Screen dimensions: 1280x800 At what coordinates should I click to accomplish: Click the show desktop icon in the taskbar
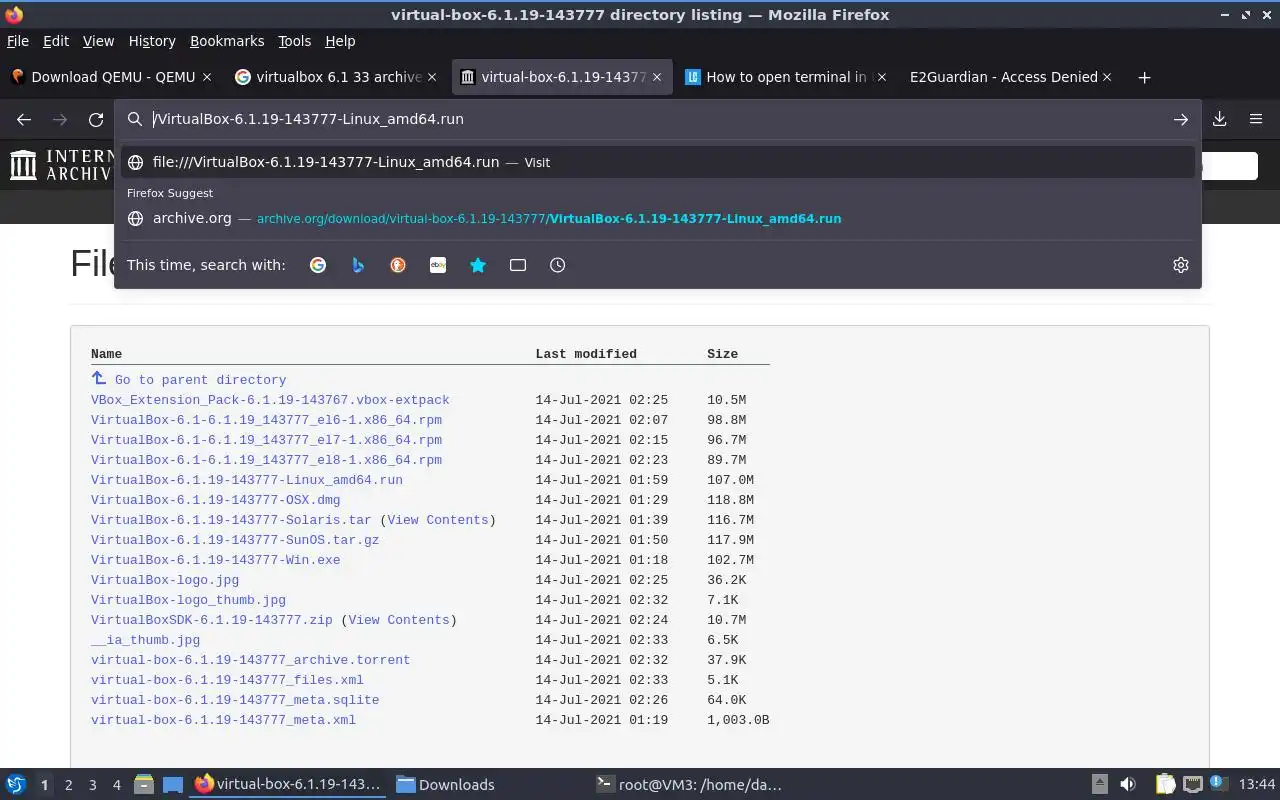coord(173,785)
